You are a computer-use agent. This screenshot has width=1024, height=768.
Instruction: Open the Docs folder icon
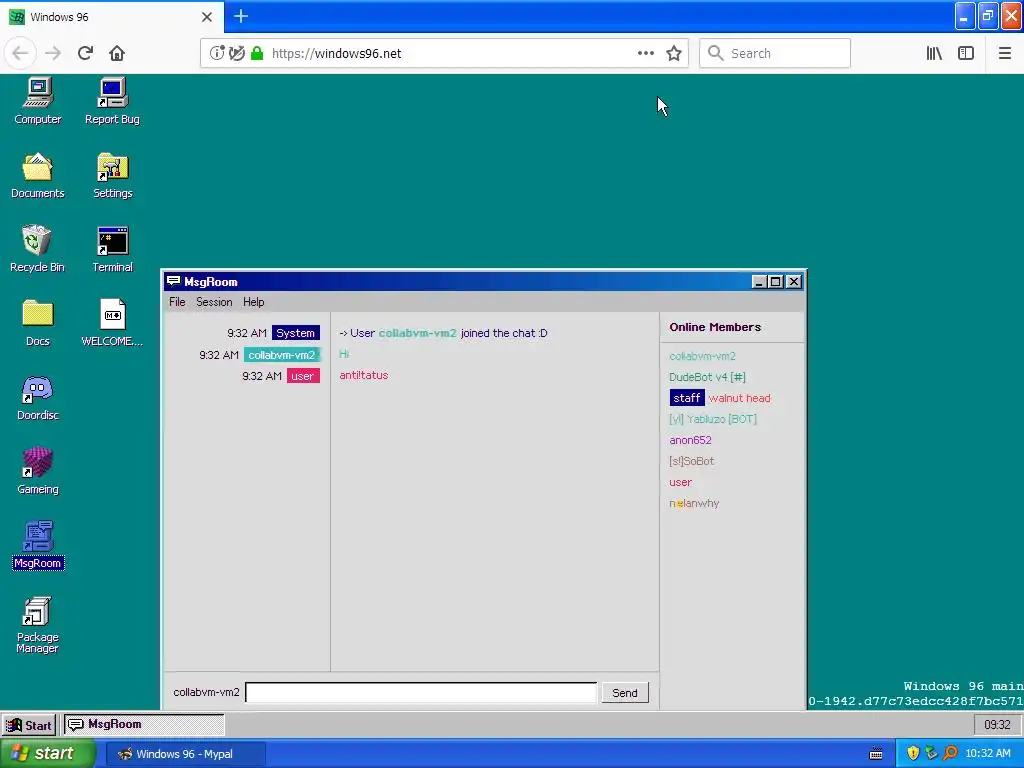pyautogui.click(x=38, y=323)
